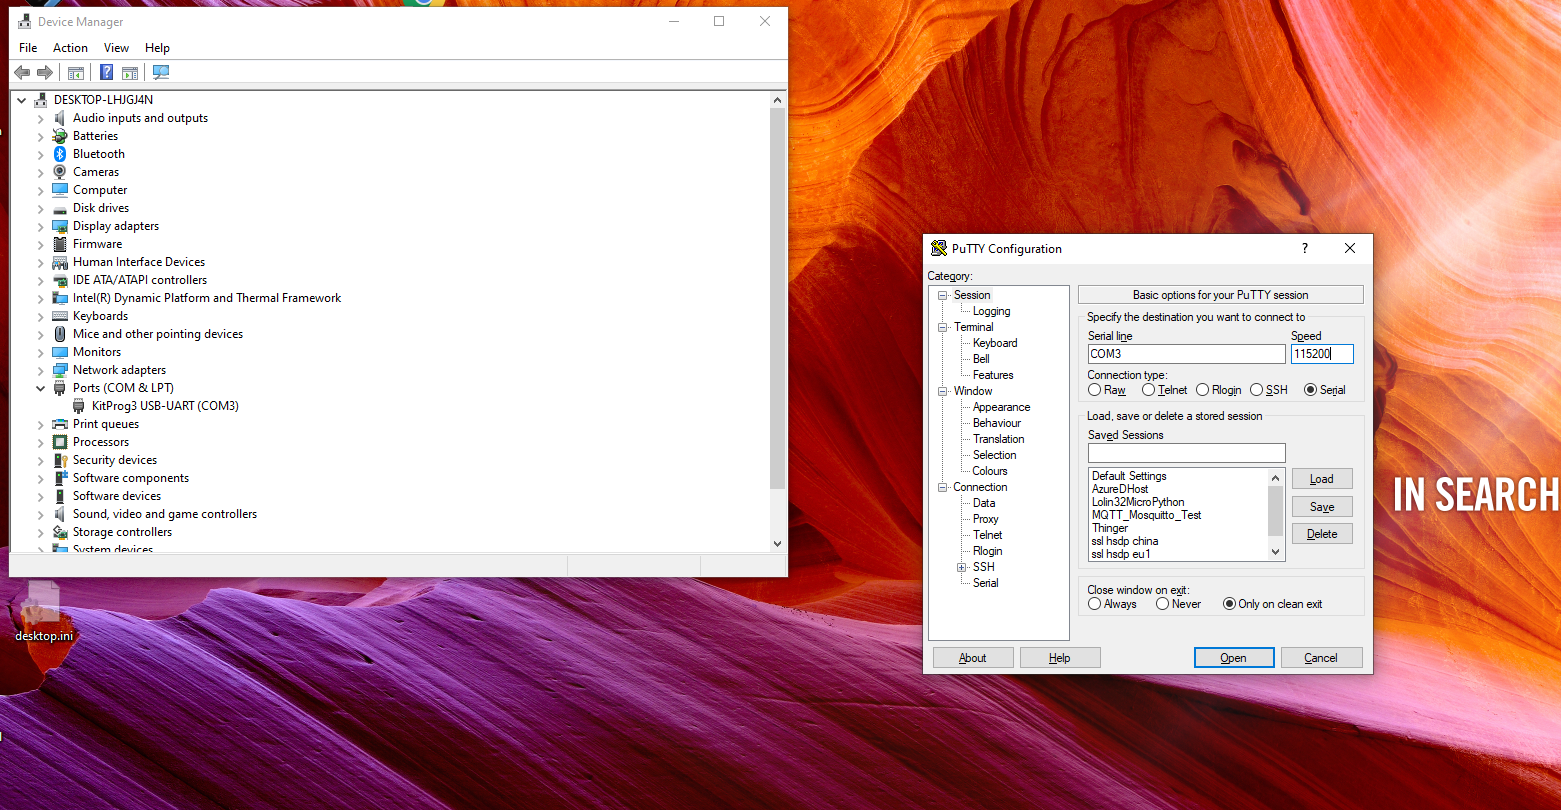Select SSH connection type radio button

click(x=1257, y=390)
